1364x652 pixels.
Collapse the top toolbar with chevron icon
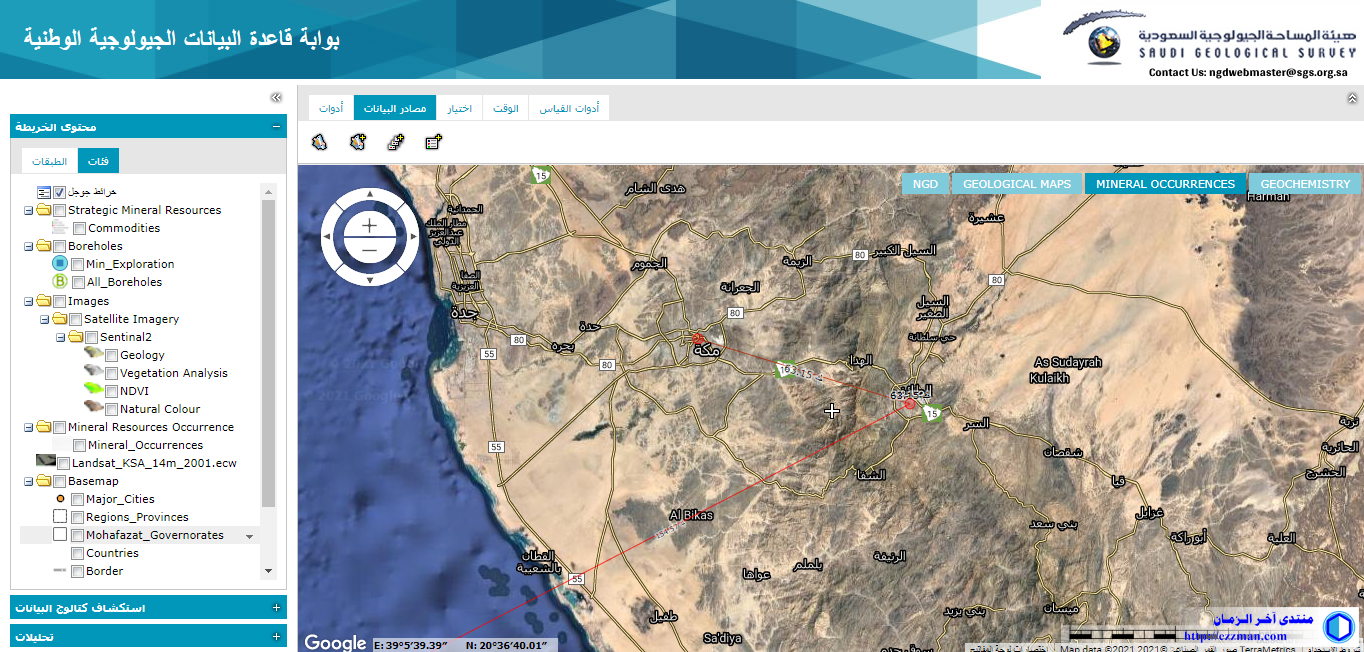pyautogui.click(x=1352, y=98)
